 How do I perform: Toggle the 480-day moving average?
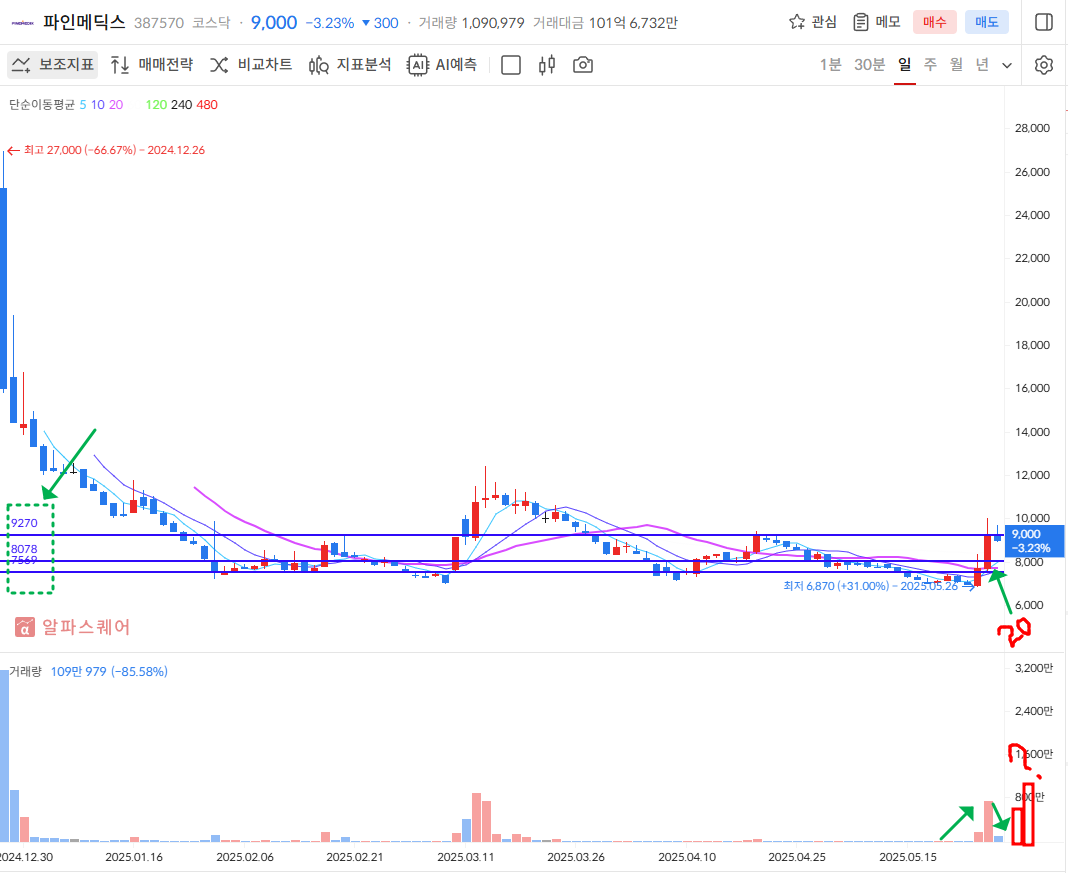(x=207, y=105)
